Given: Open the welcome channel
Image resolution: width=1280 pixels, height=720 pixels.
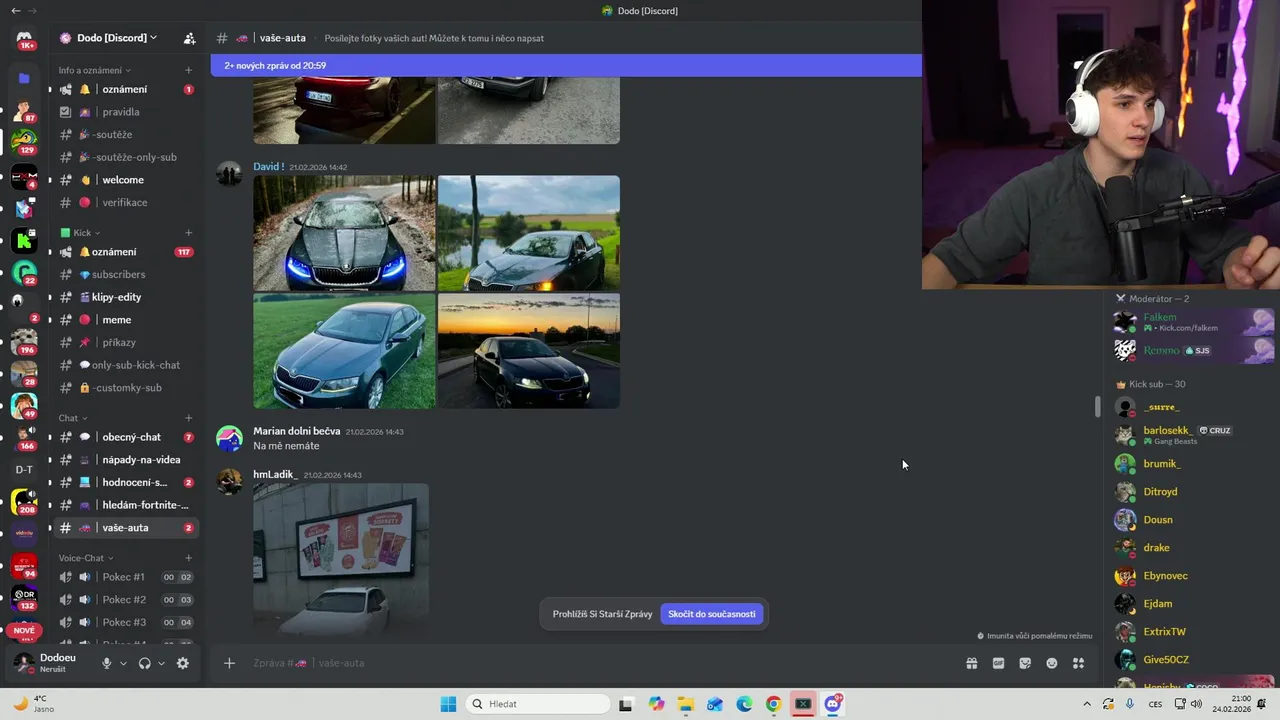Looking at the screenshot, I should [x=126, y=180].
